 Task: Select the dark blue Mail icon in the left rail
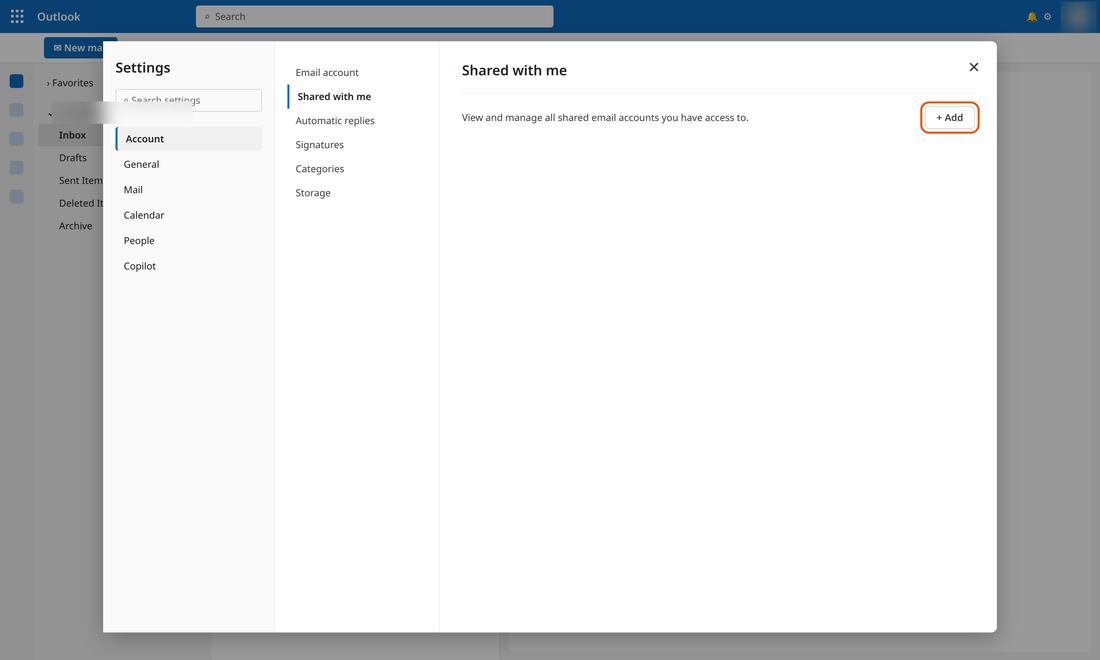[x=17, y=81]
